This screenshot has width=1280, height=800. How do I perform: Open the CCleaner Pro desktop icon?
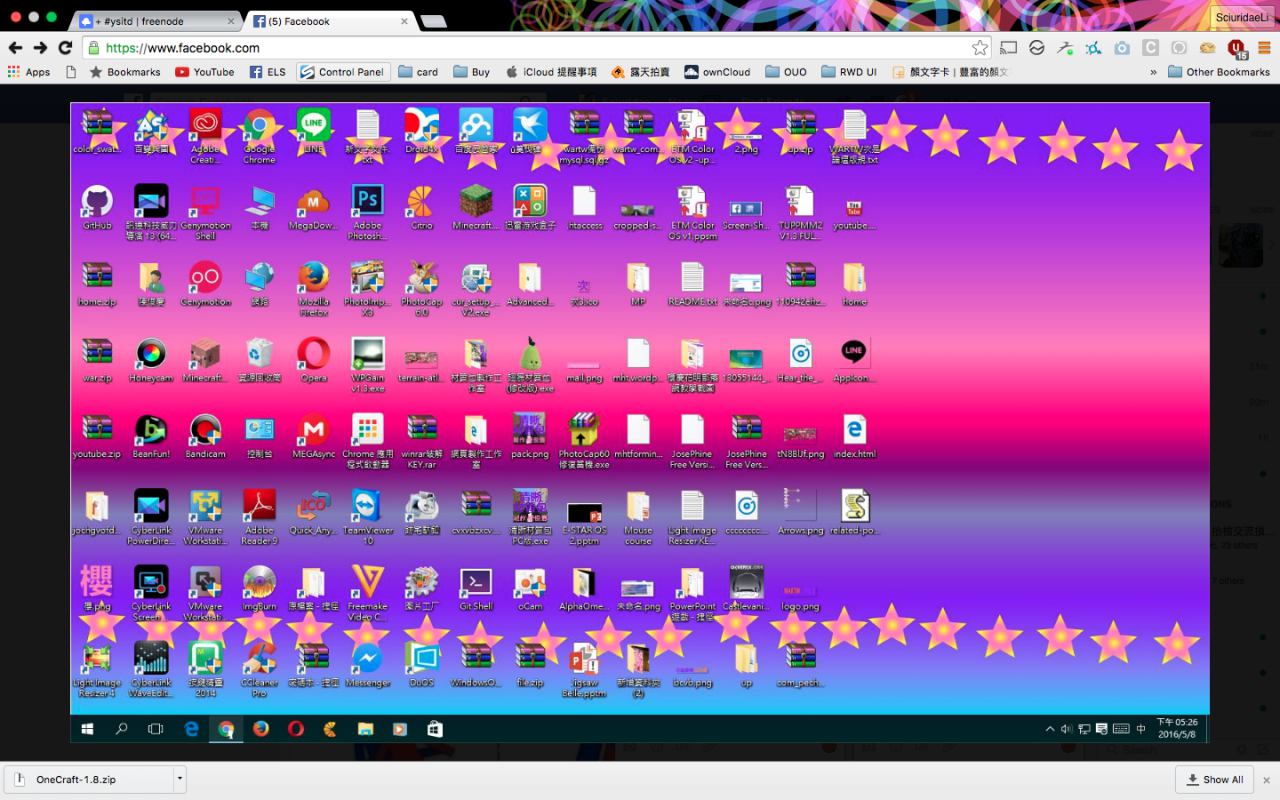pos(259,660)
